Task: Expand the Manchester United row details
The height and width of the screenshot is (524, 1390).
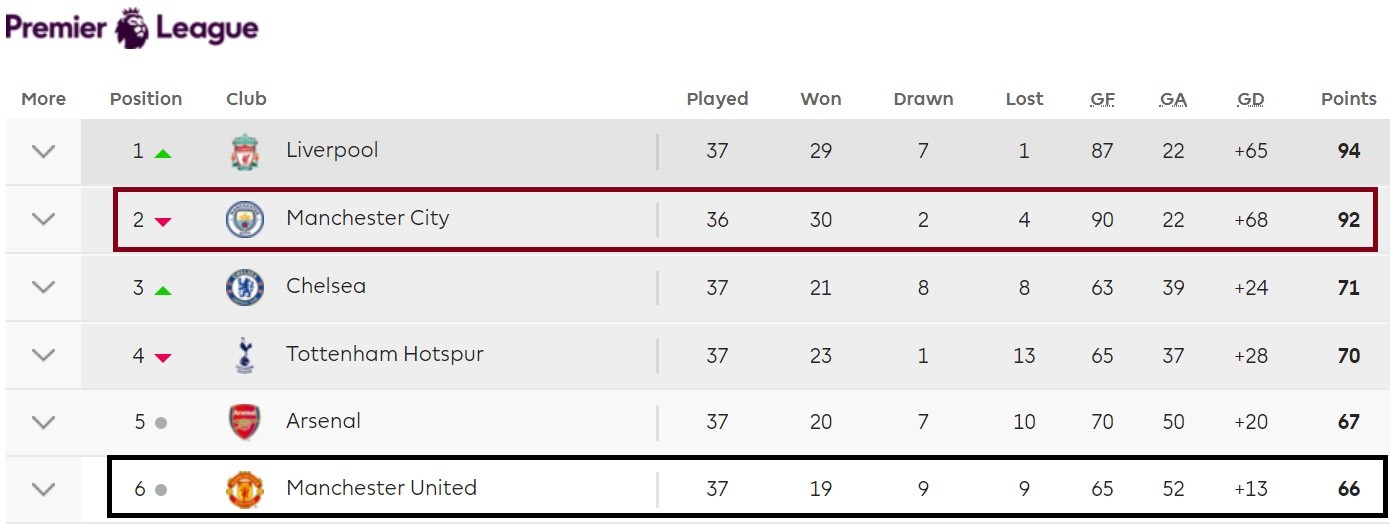Action: point(43,489)
